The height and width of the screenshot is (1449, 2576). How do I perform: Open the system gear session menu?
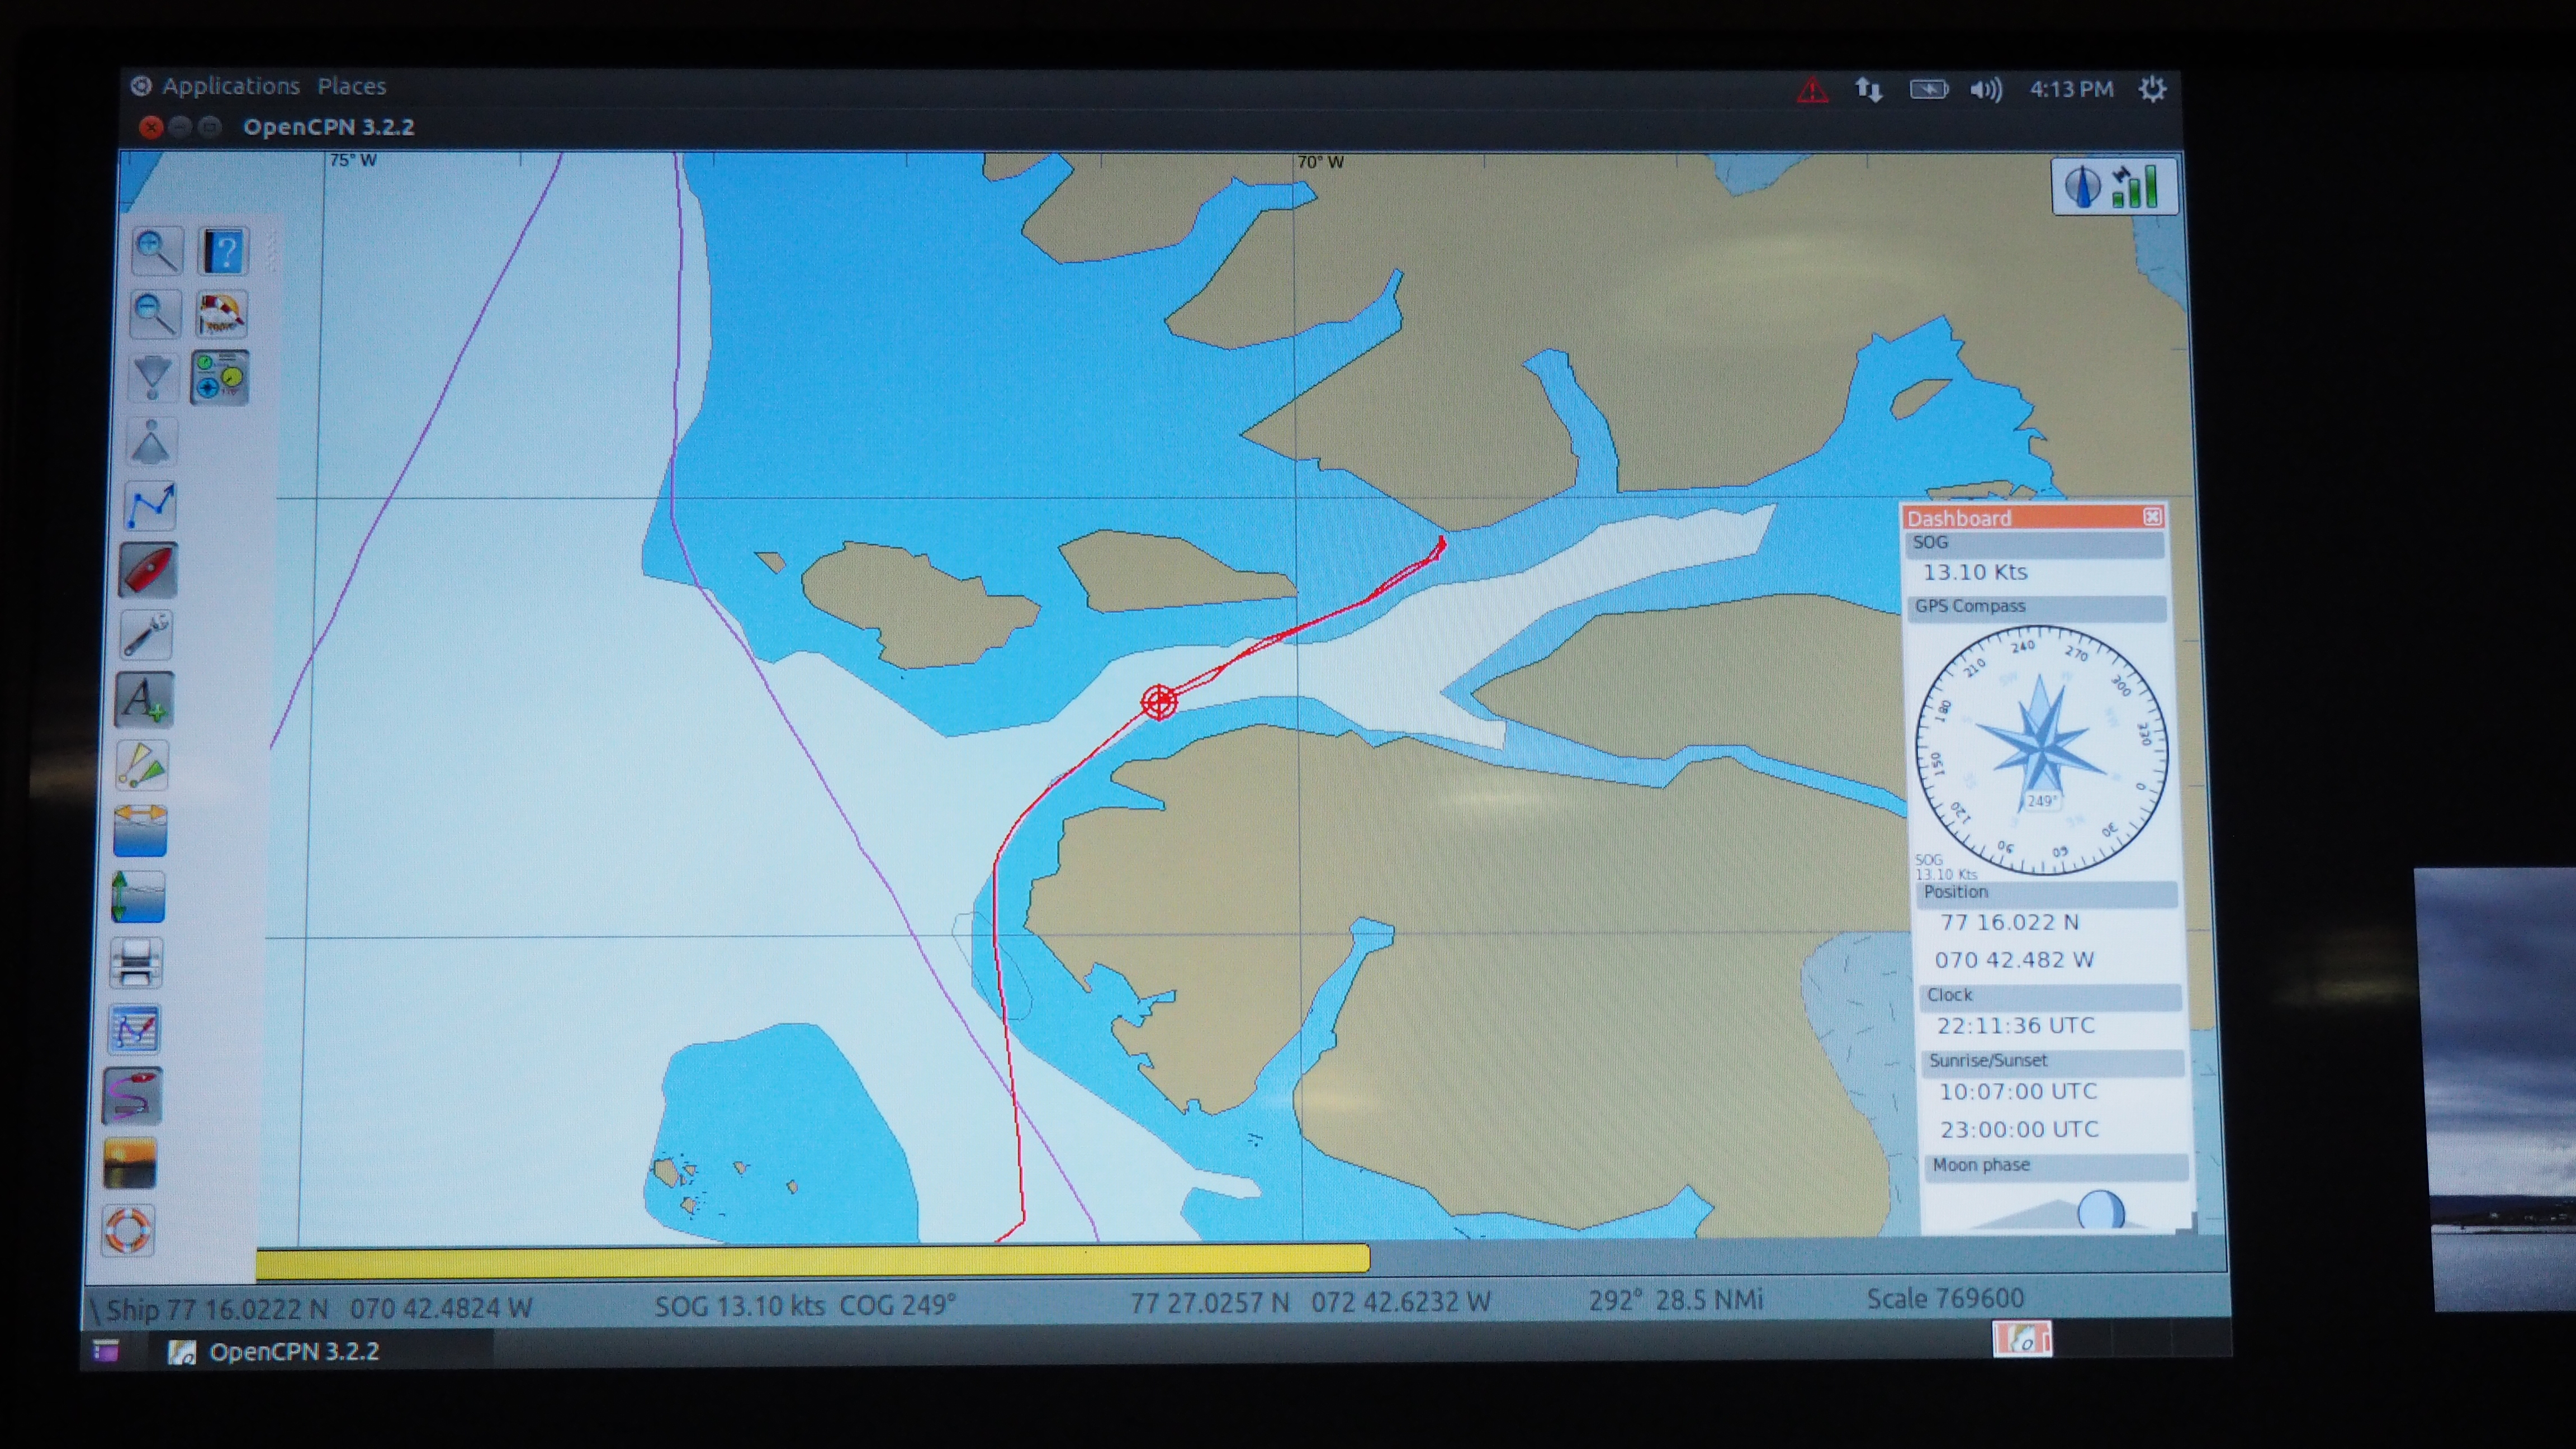point(2152,89)
